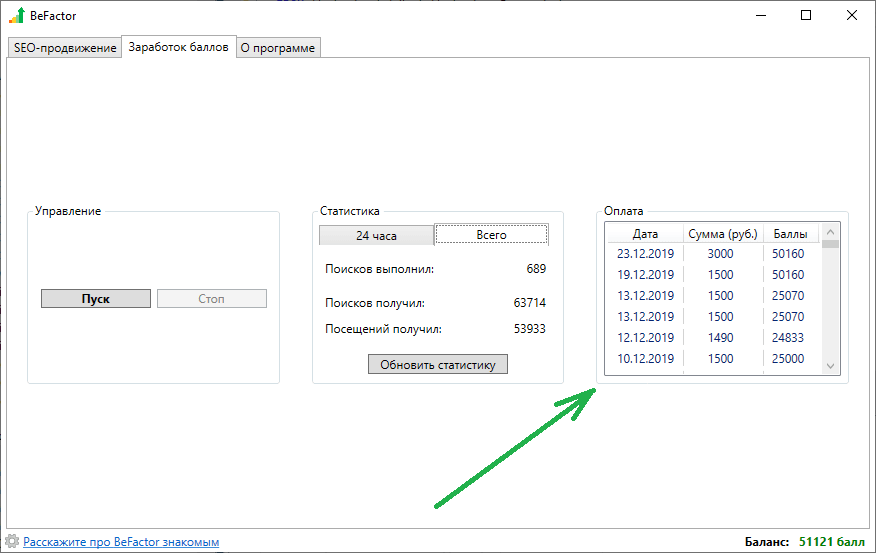This screenshot has width=876, height=553.
Task: Click the Поисков выполнил label
Action: coord(379,269)
